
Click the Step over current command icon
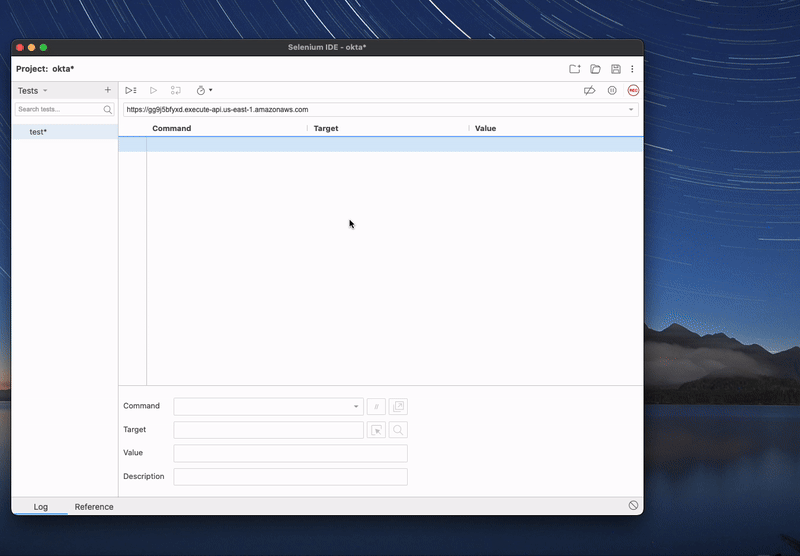[176, 90]
